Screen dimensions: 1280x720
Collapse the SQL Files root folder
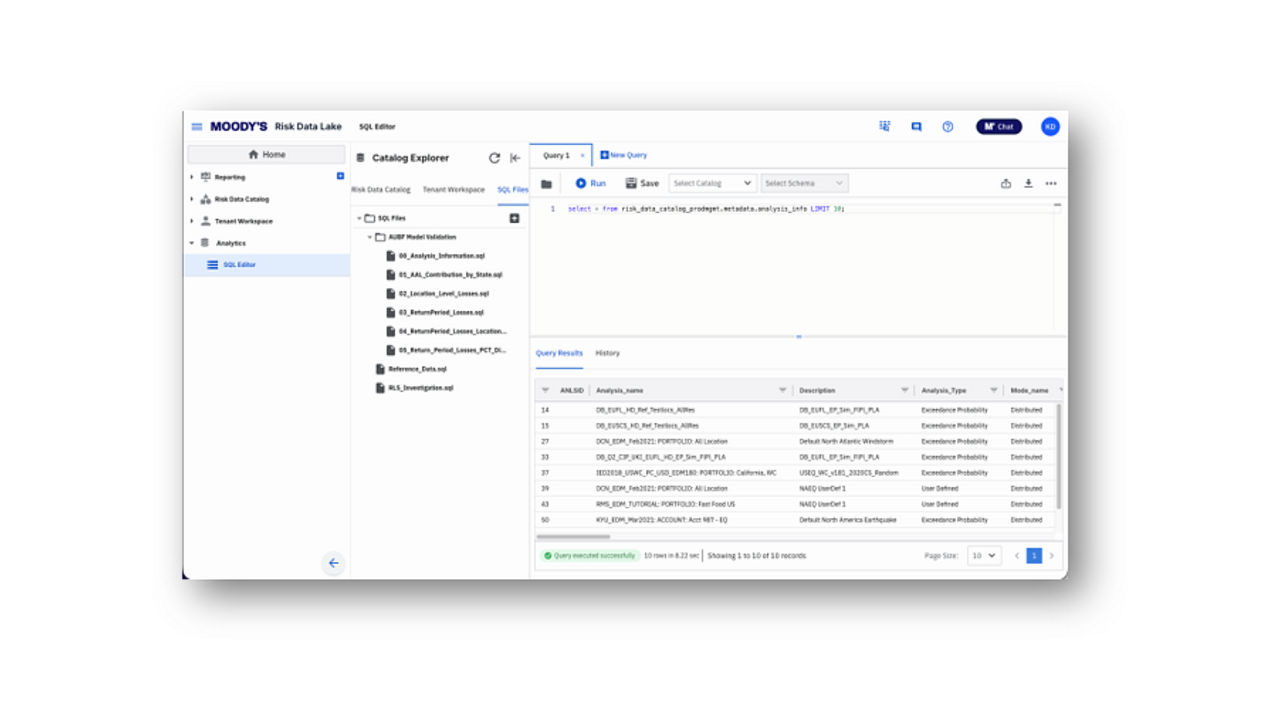point(359,218)
